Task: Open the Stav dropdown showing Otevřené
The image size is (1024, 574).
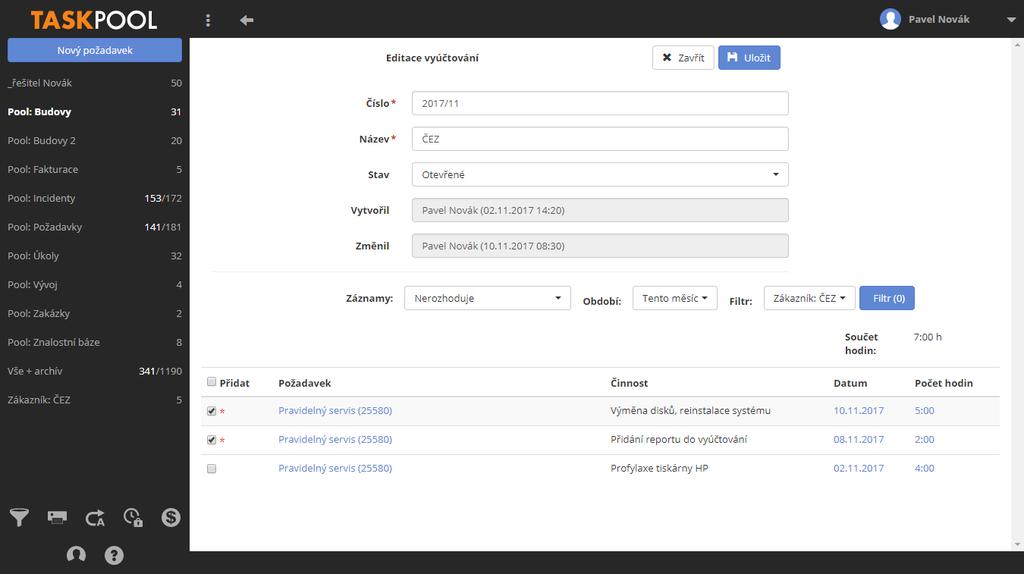Action: [x=600, y=174]
